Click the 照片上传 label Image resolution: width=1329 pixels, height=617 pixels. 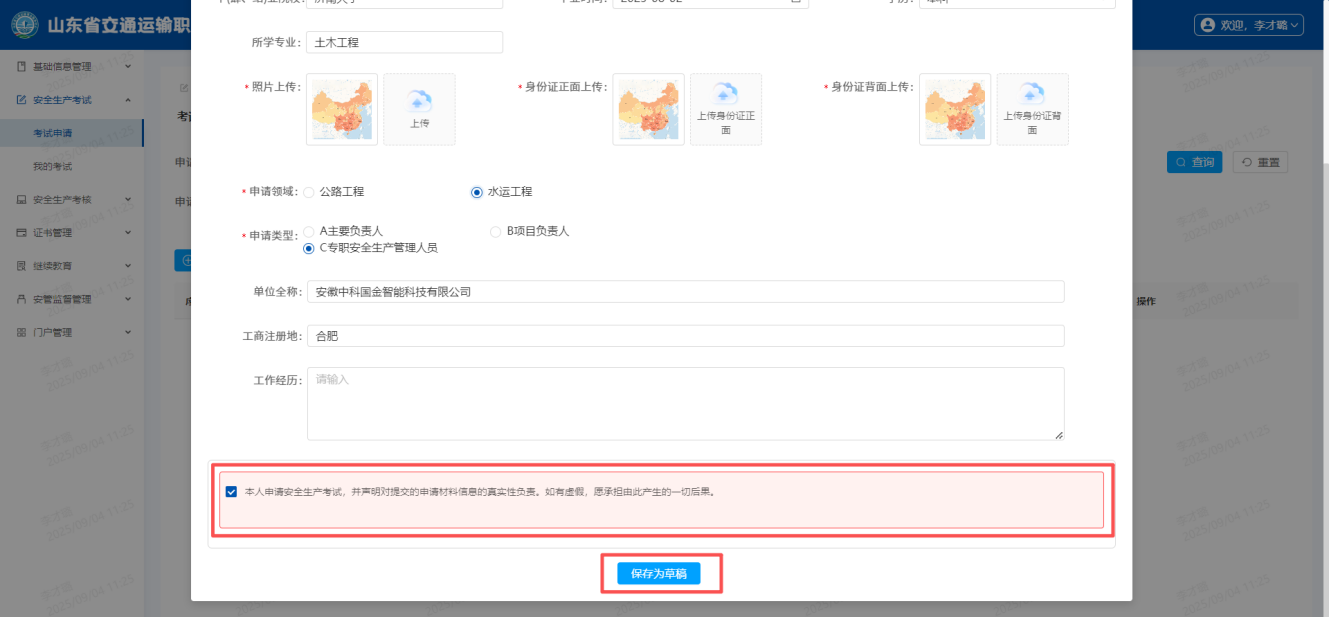pos(276,88)
